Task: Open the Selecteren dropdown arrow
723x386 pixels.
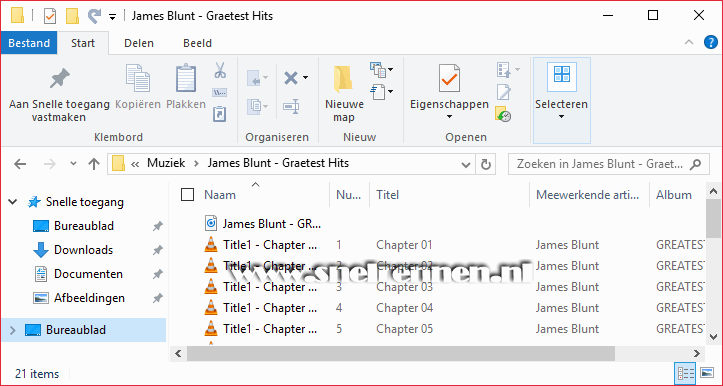Action: (562, 117)
